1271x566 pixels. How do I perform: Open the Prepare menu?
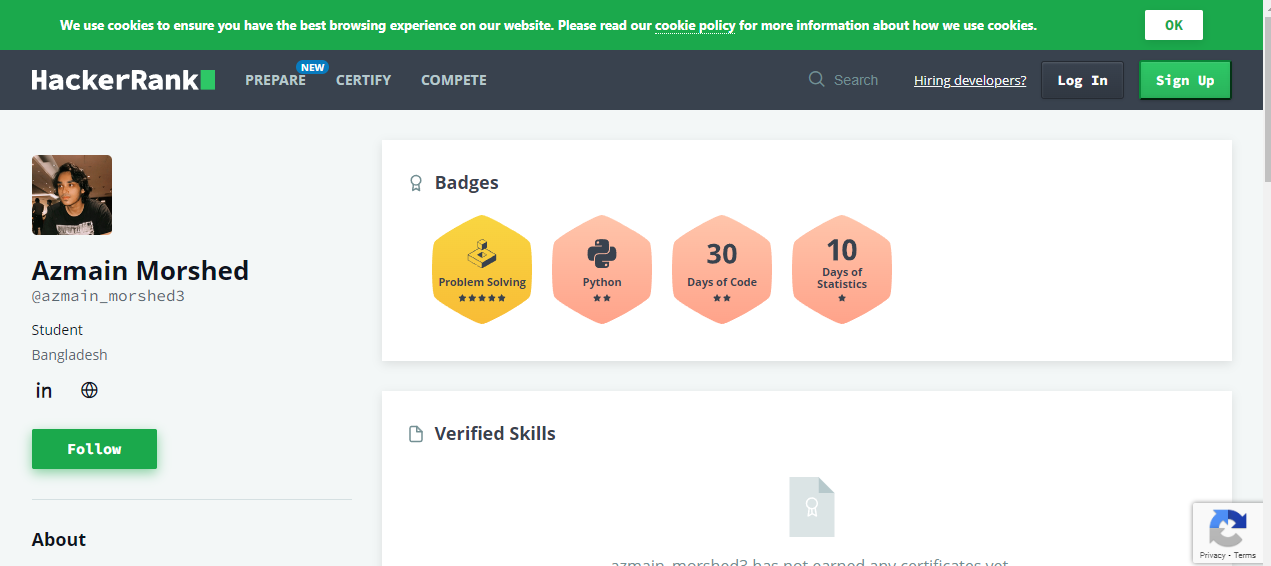[x=275, y=80]
